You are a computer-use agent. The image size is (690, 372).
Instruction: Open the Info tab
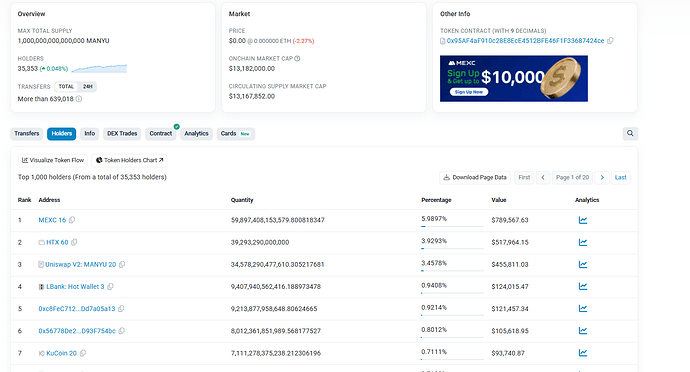point(90,133)
